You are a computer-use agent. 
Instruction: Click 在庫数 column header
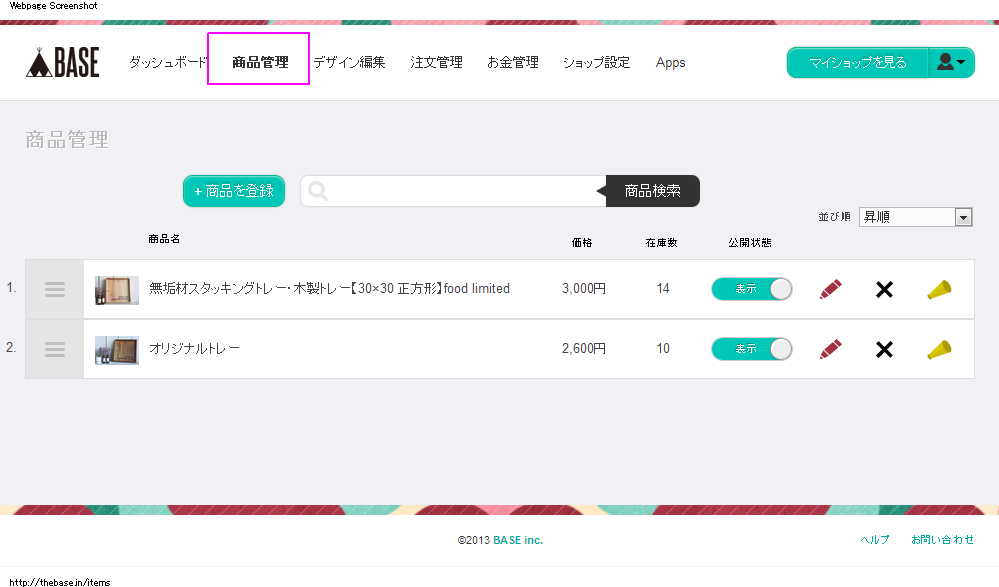[661, 243]
